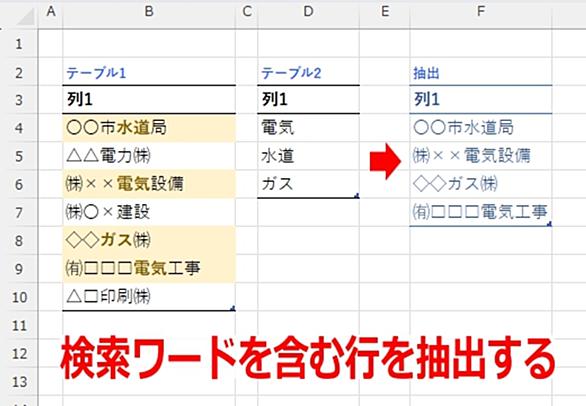Screen dimensions: 586x406
Task: Select column A header
Action: tap(51, 12)
